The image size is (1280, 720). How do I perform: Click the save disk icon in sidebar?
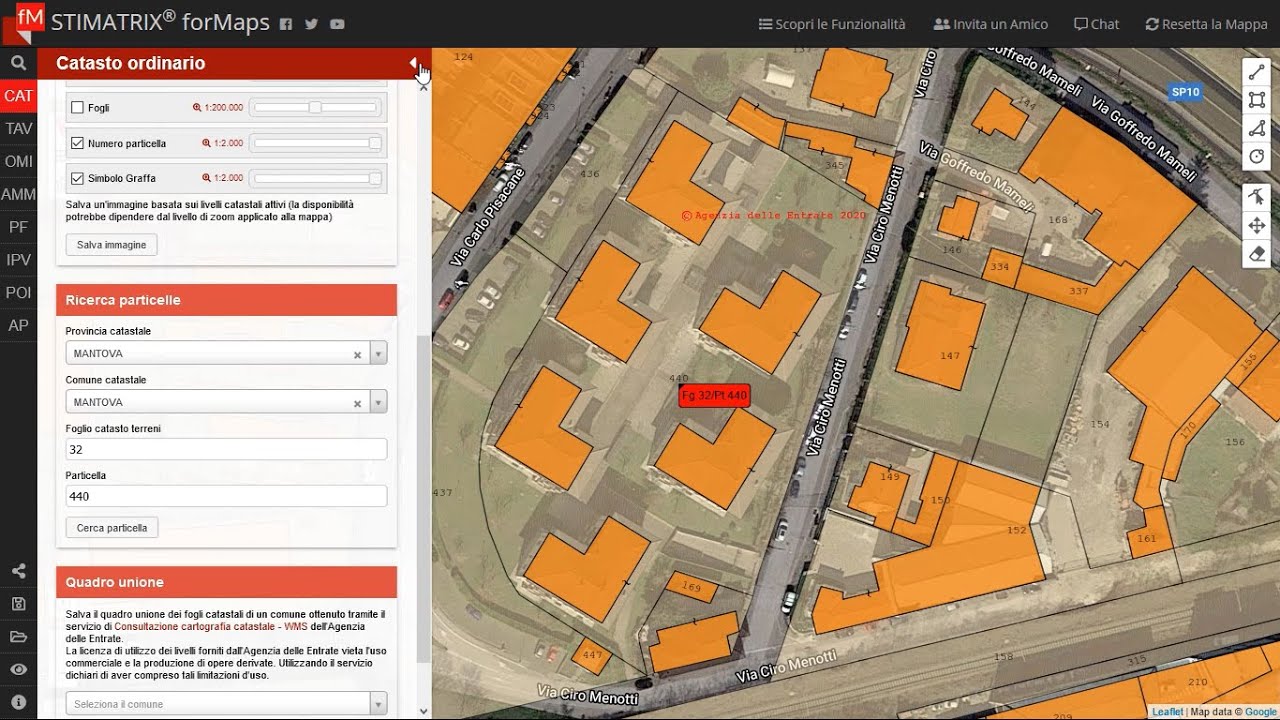click(18, 604)
